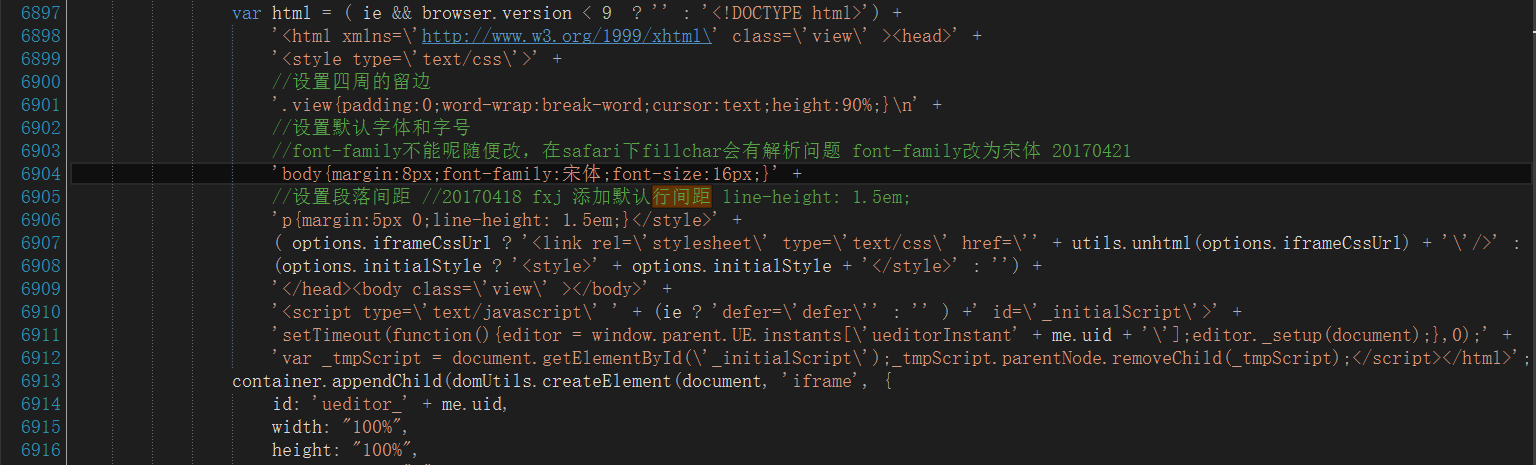The height and width of the screenshot is (465, 1536).
Task: Place cursor in '.view{padding:0' string
Action: point(596,105)
